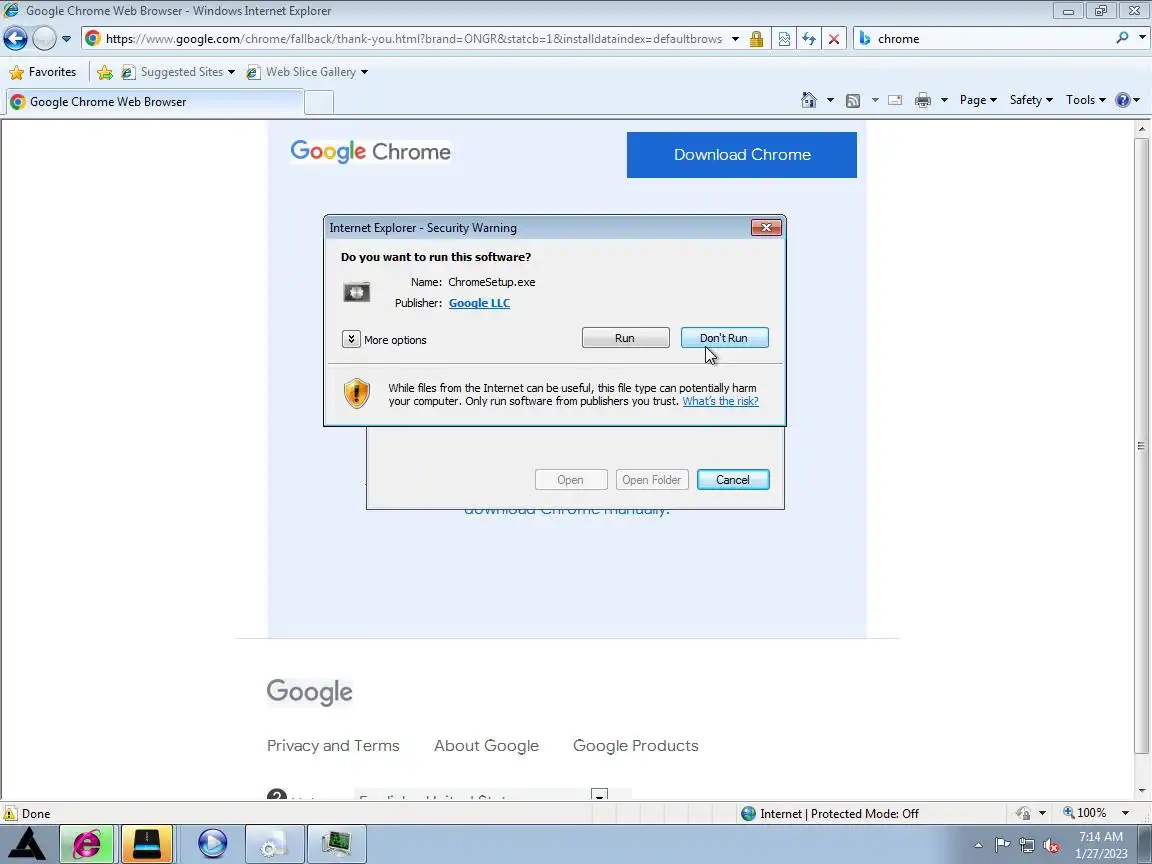Viewport: 1152px width, 864px height.
Task: Click the orange taskbar application icon
Action: click(x=147, y=843)
